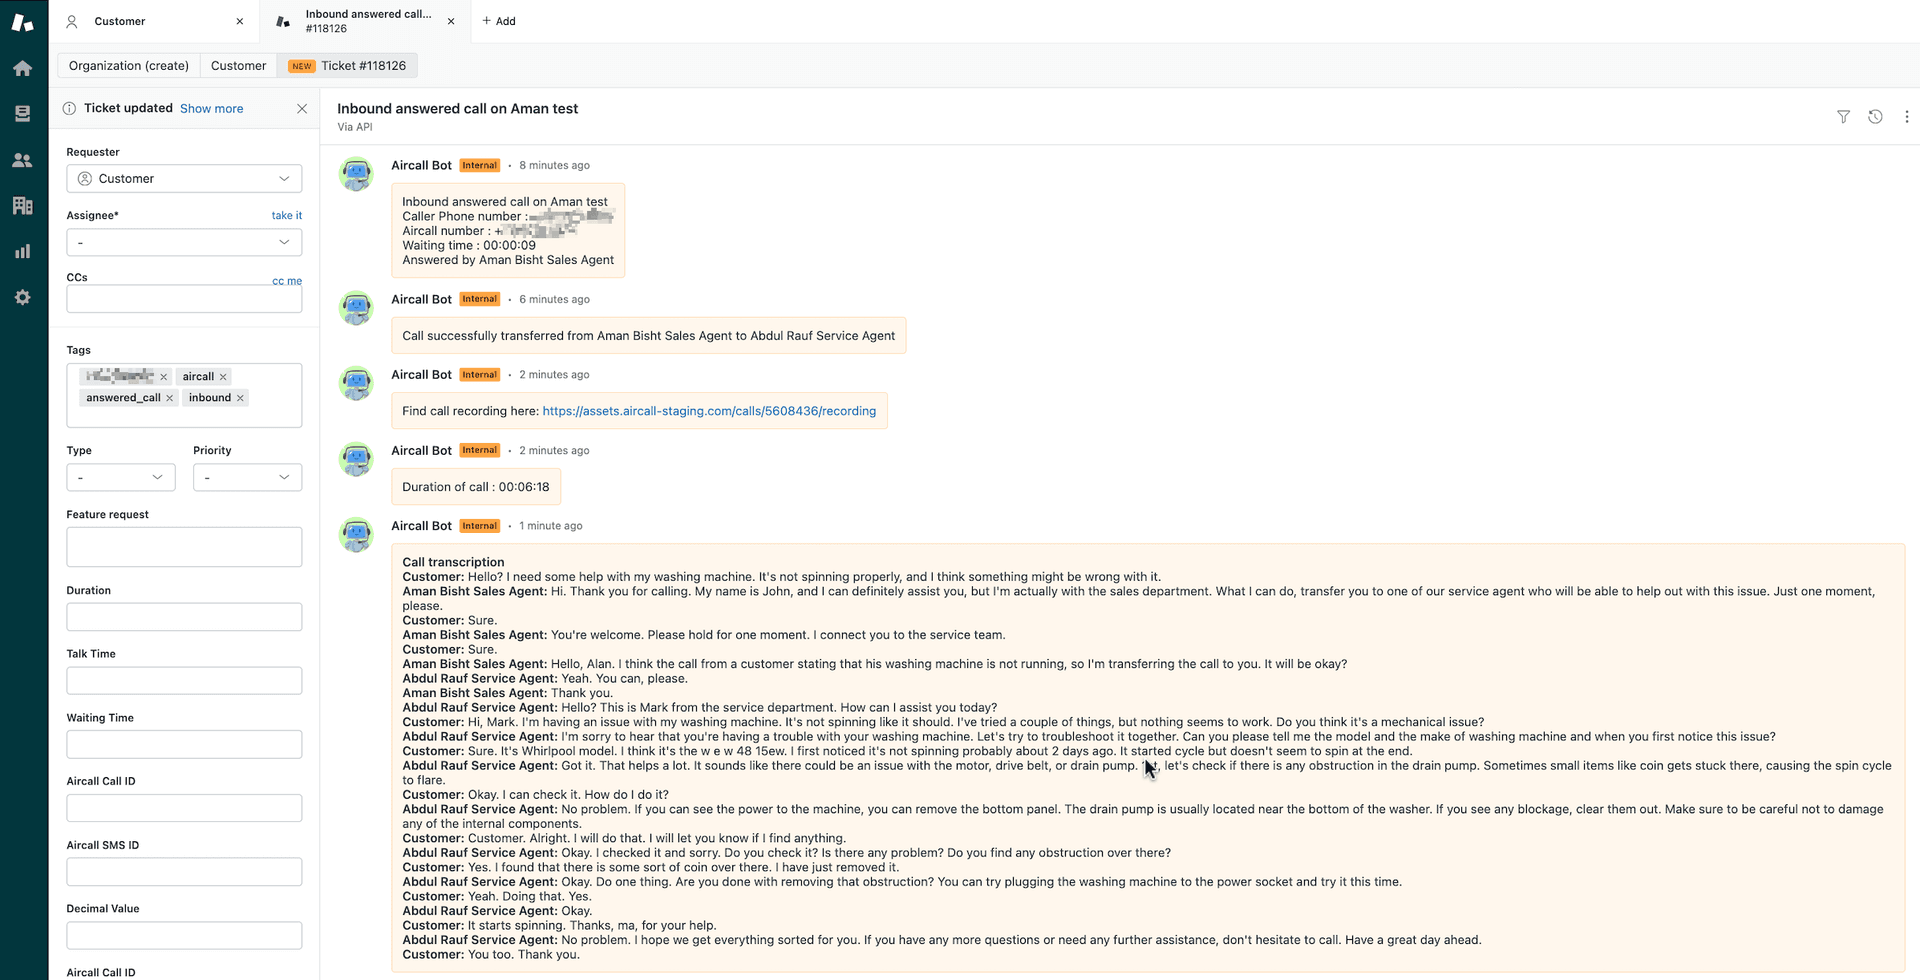Switch to the Customer tab

point(238,66)
